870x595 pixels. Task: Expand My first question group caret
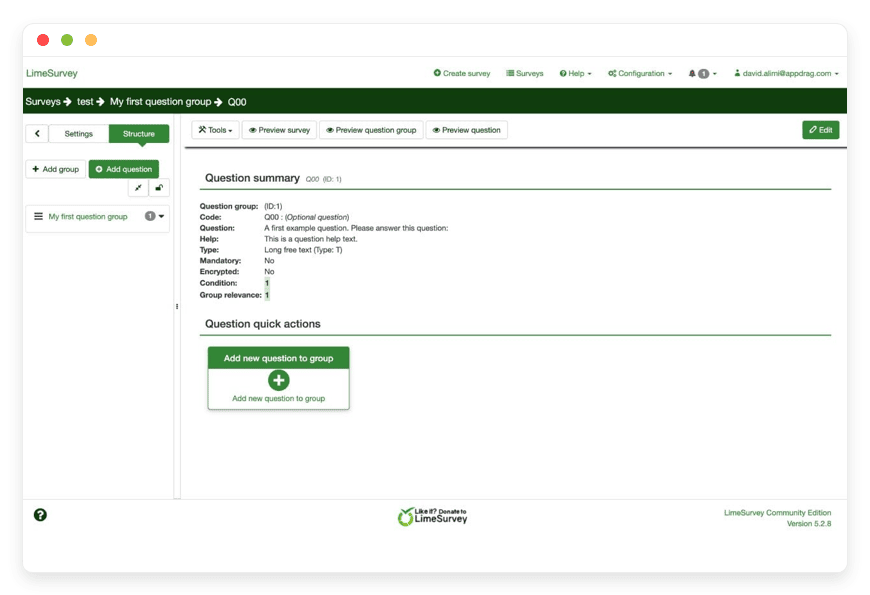pos(161,216)
